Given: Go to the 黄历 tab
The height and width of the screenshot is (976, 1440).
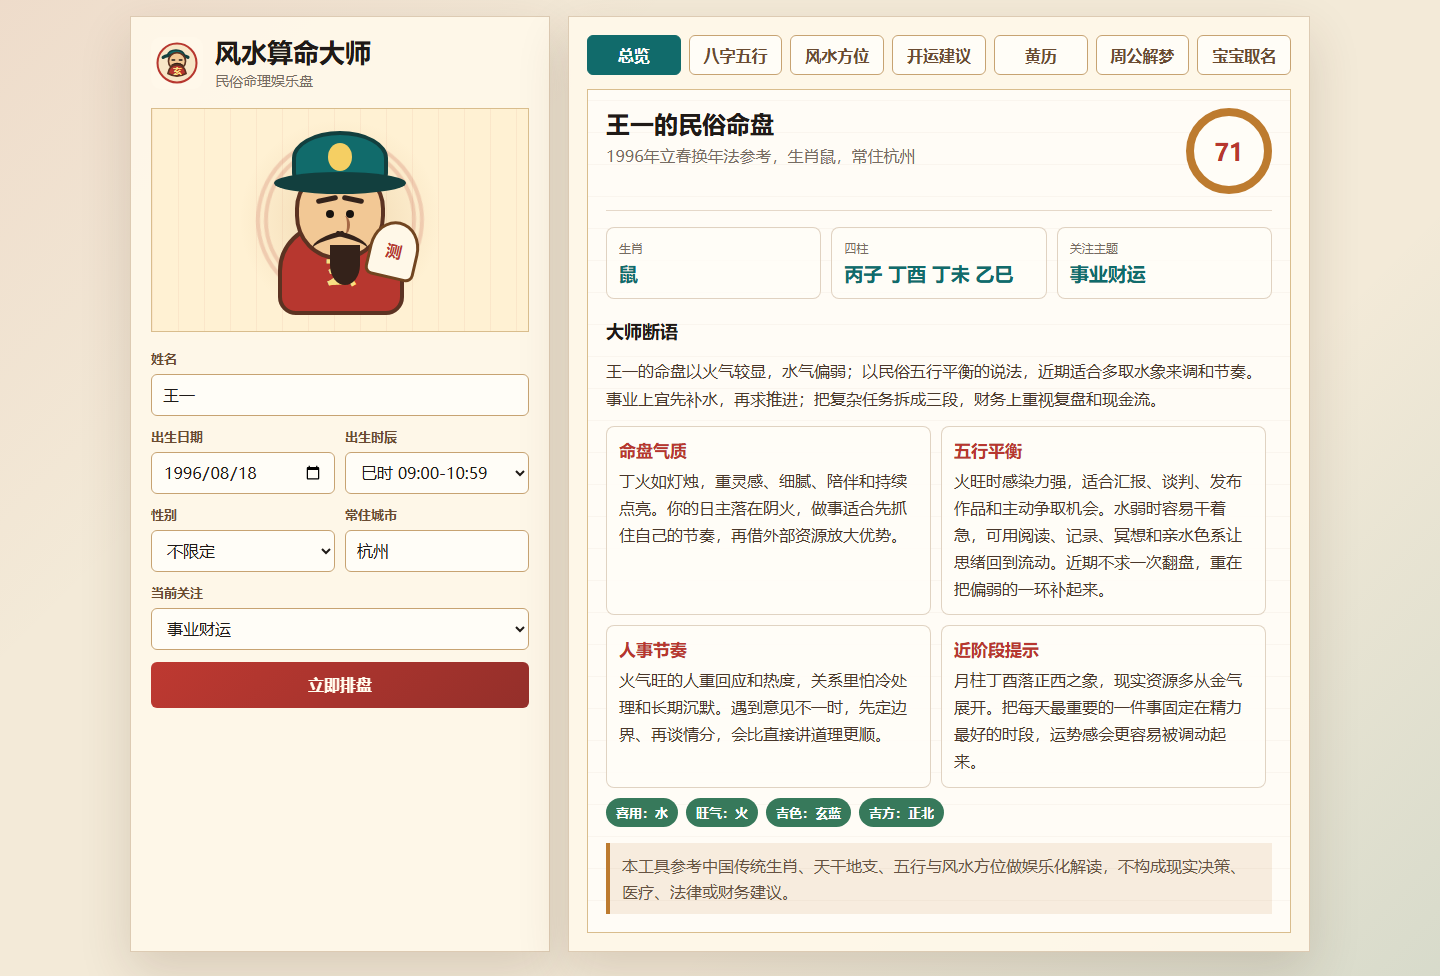Looking at the screenshot, I should pyautogui.click(x=1041, y=55).
